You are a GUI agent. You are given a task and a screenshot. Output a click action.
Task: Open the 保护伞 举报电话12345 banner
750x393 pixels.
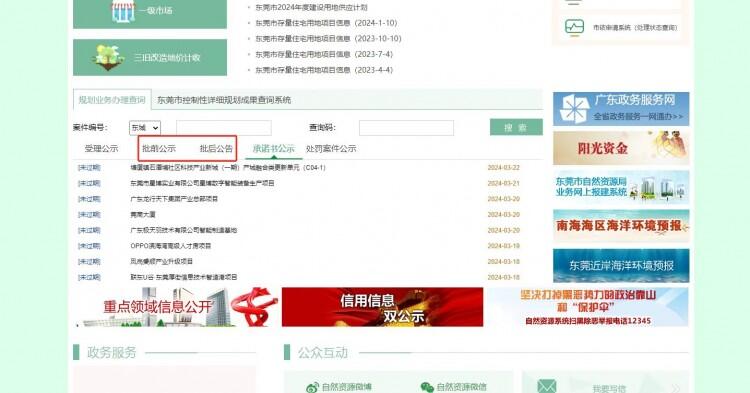(588, 307)
